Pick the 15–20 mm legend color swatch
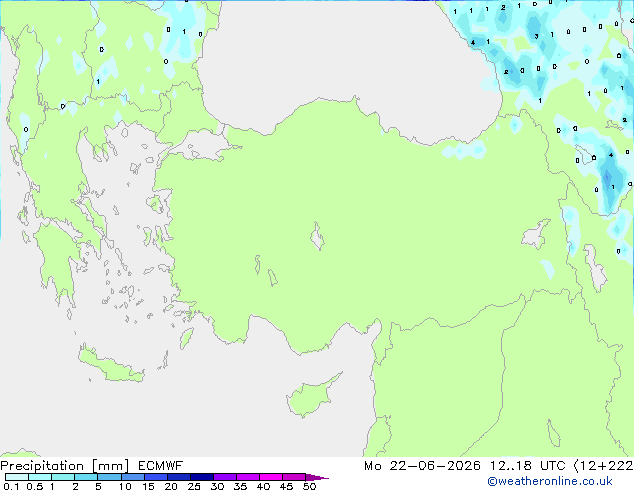 point(155,477)
